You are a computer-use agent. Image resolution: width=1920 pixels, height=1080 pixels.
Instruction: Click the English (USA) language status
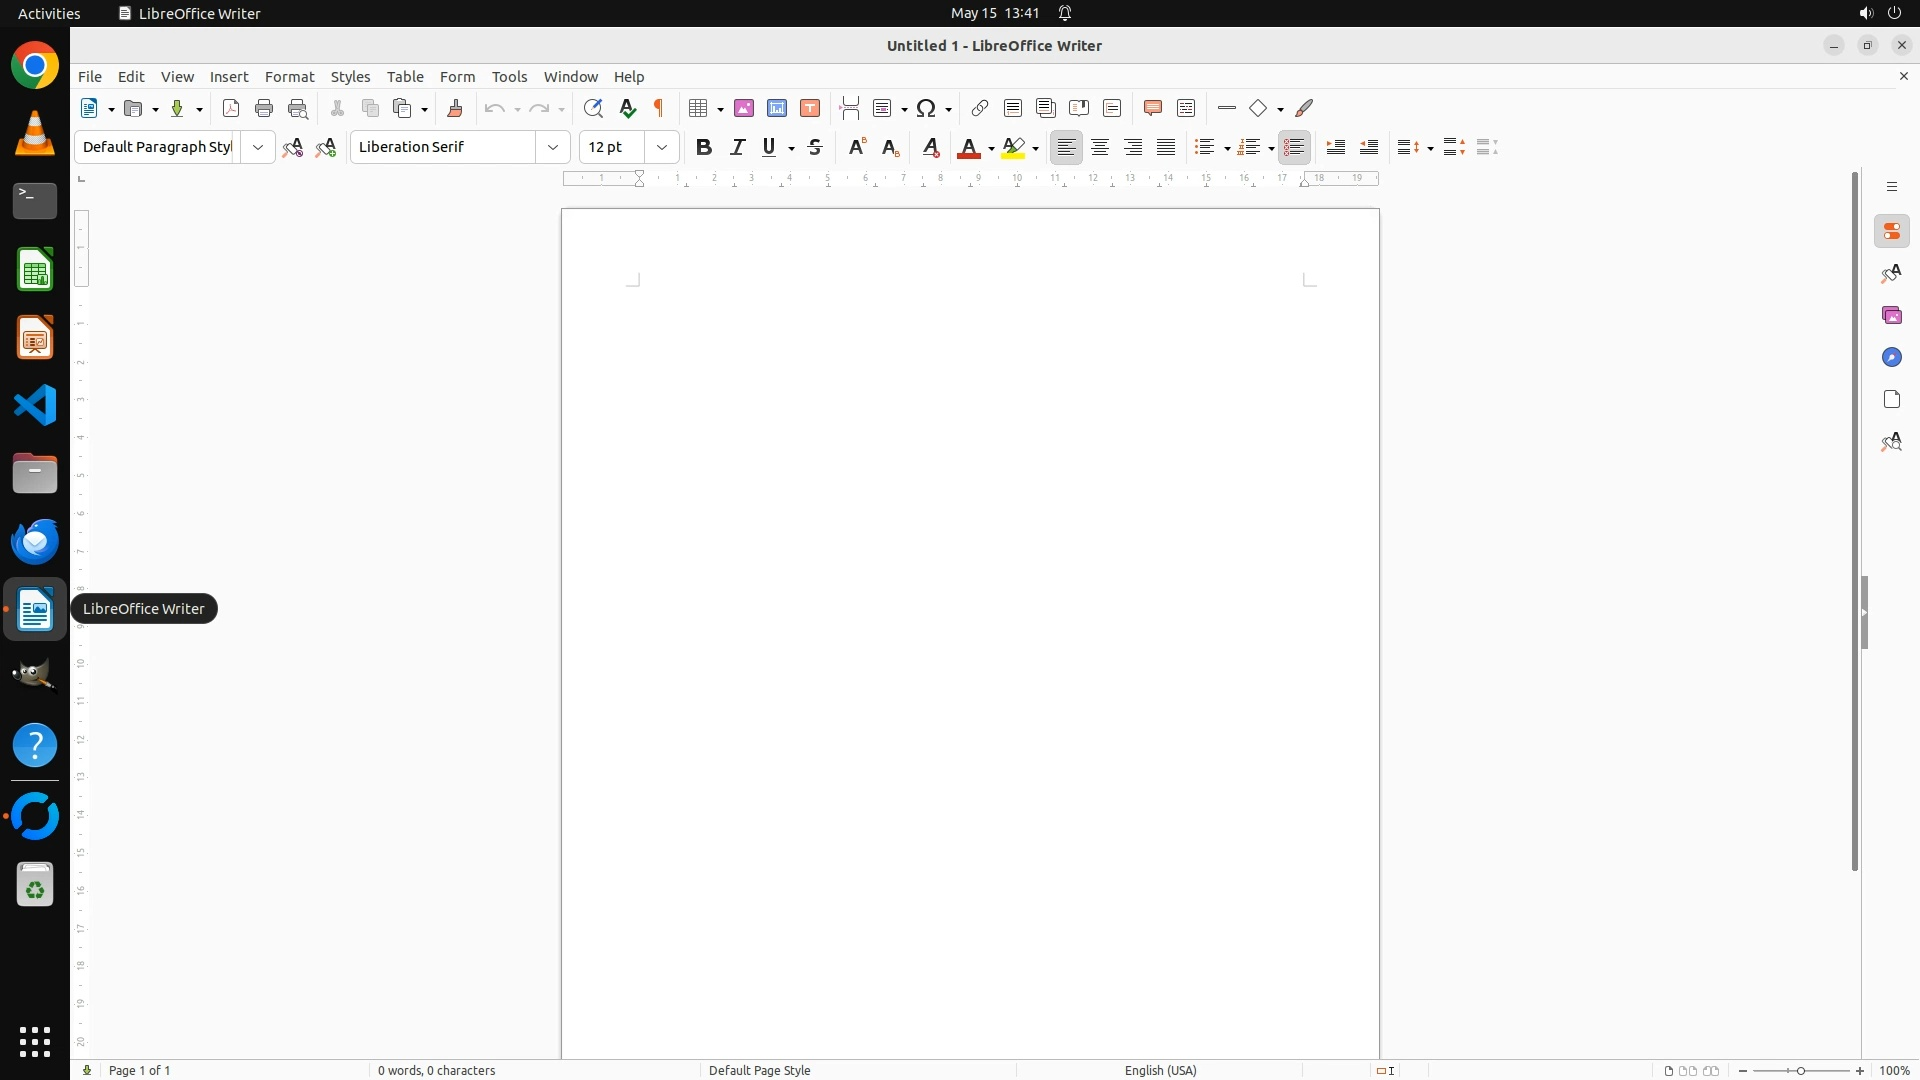[1160, 1071]
